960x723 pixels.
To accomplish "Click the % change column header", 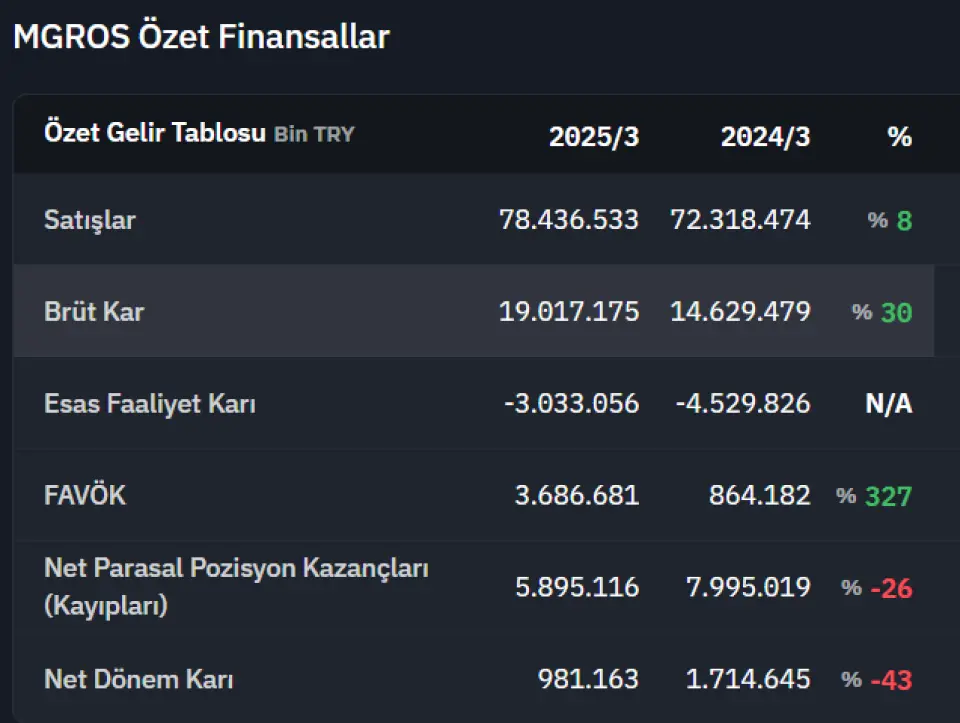I will (899, 137).
